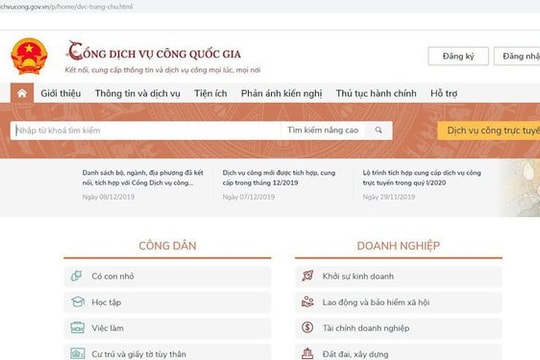Click Dịch vụ công trực tuyến button
Screen dimensions: 540x360
point(489,131)
